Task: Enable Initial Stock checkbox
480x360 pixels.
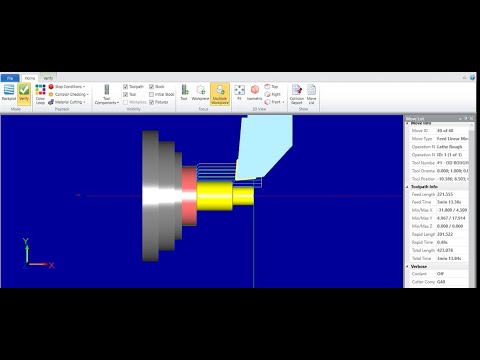Action: [152, 94]
